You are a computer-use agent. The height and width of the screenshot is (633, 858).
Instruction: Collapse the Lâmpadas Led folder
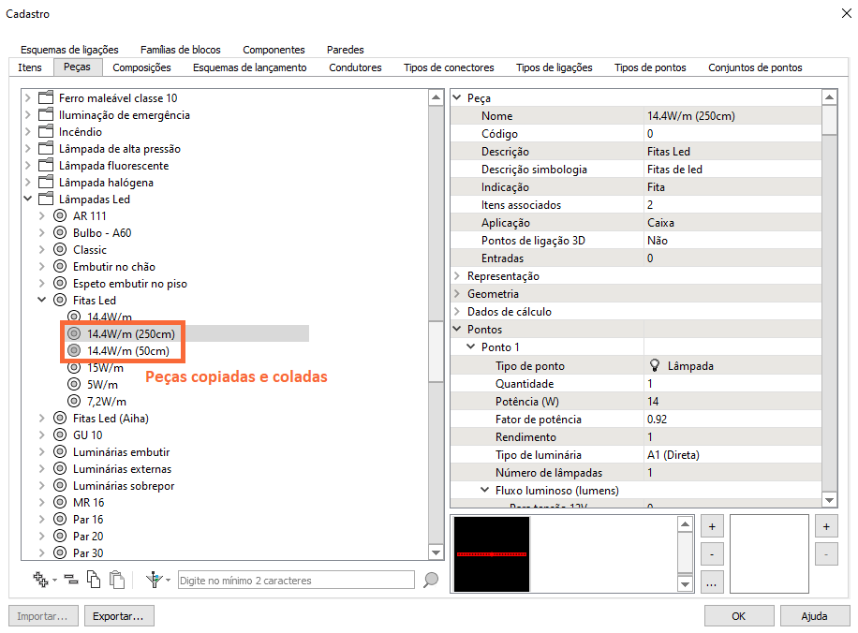pyautogui.click(x=28, y=199)
